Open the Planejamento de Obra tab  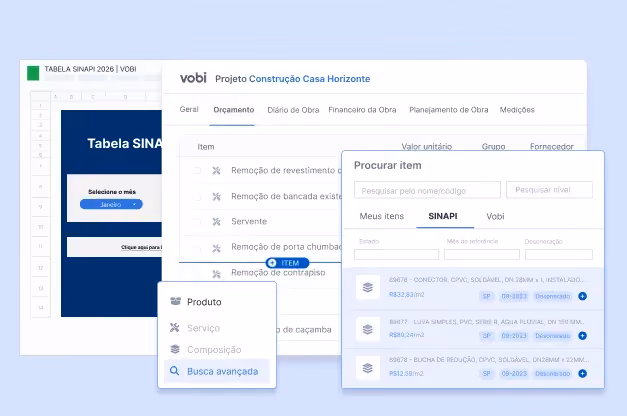coord(449,110)
